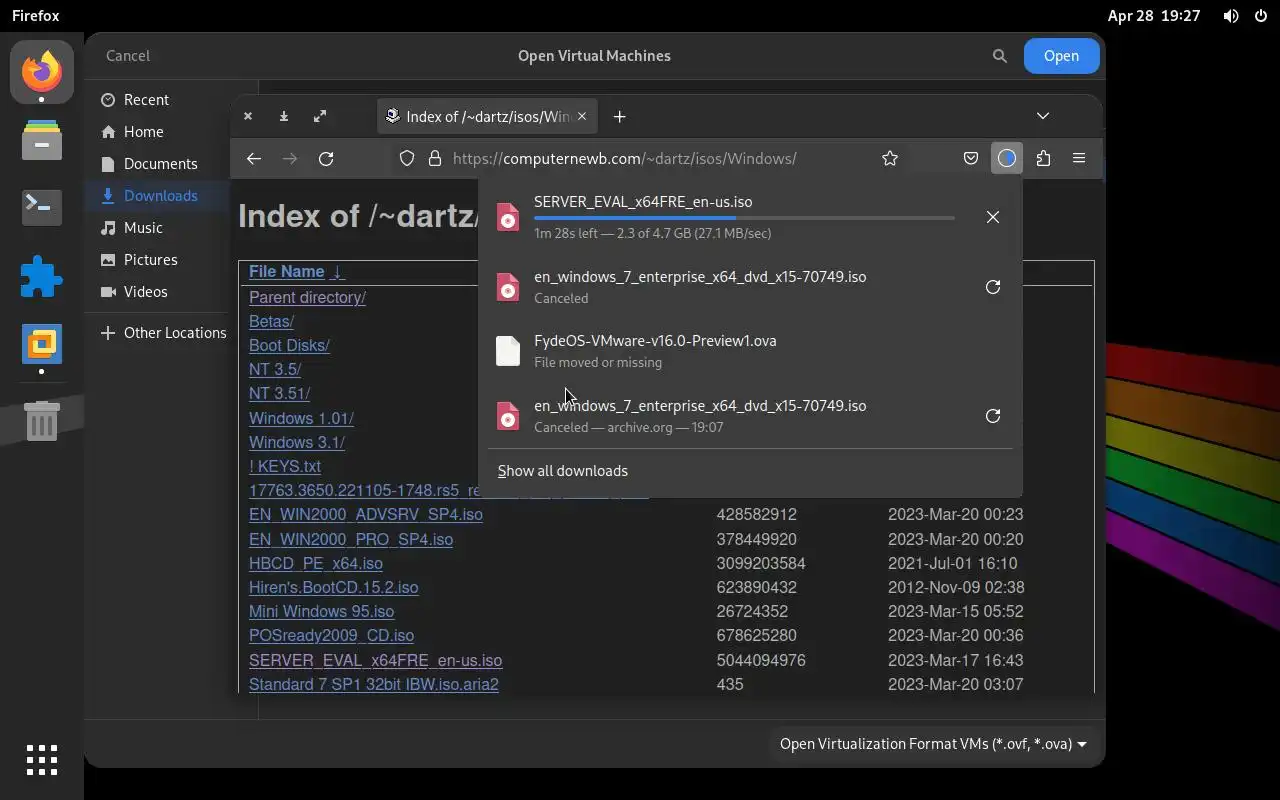Open the Files app in the dock
The image size is (1280, 800).
point(42,140)
